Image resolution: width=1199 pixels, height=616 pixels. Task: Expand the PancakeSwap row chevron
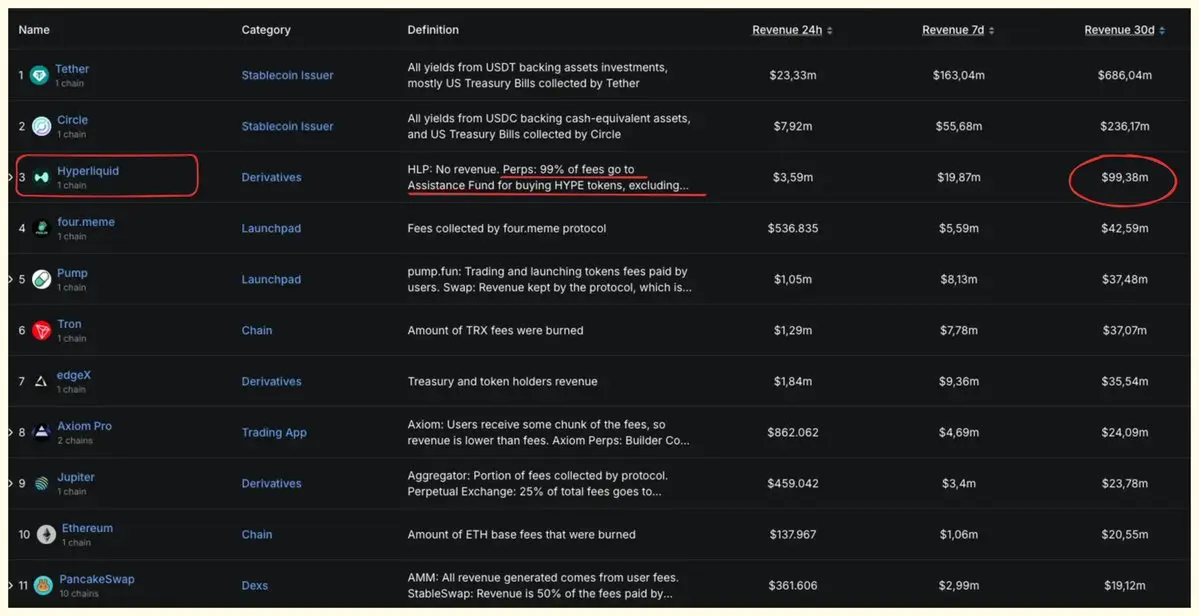(x=11, y=585)
